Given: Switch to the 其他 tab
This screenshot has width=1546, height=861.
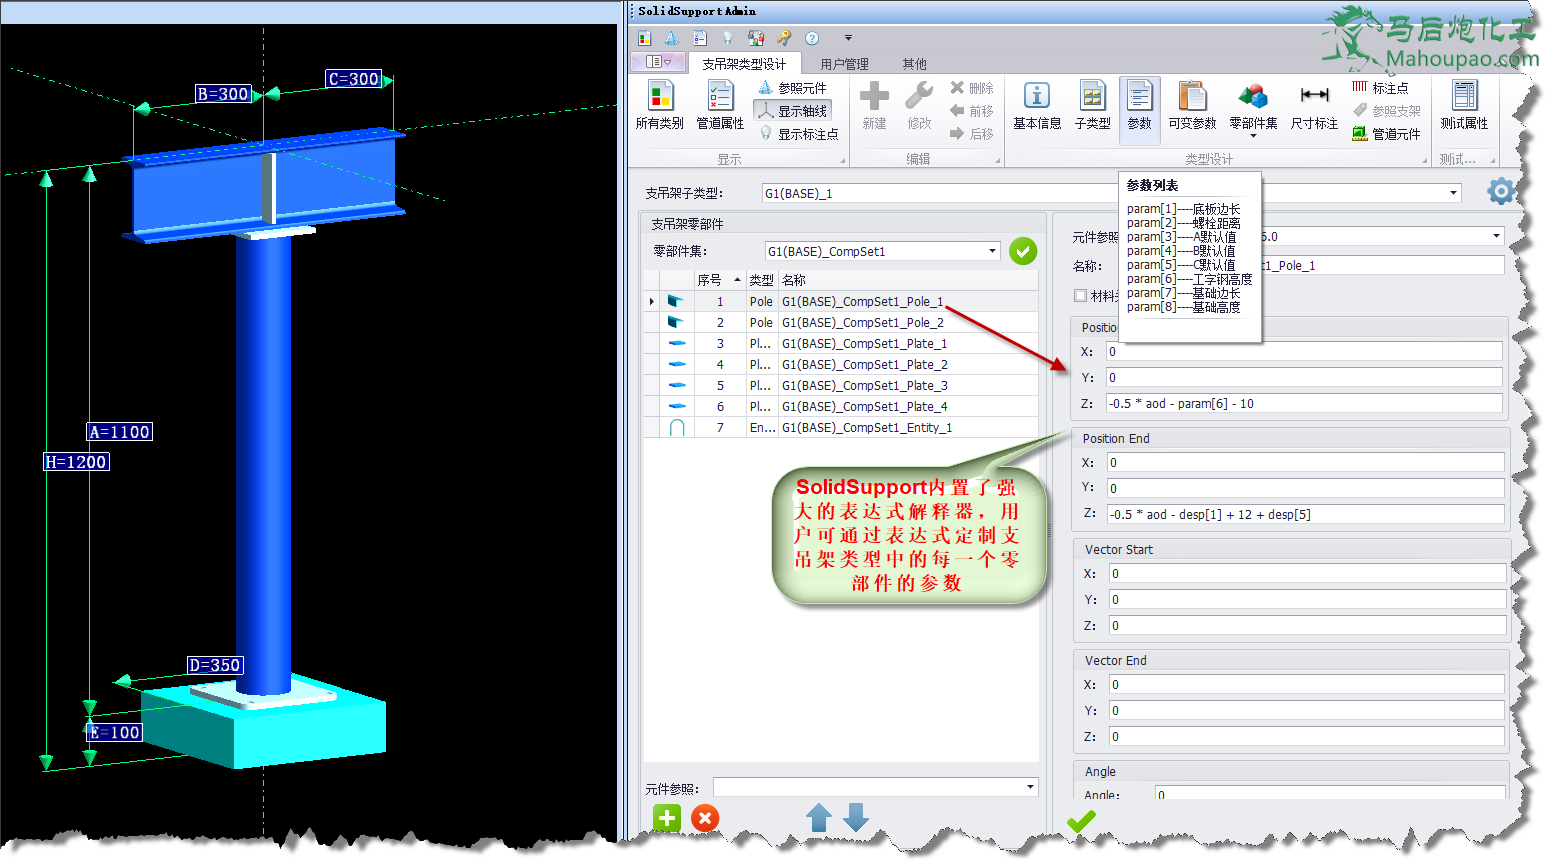Looking at the screenshot, I should pyautogui.click(x=914, y=64).
